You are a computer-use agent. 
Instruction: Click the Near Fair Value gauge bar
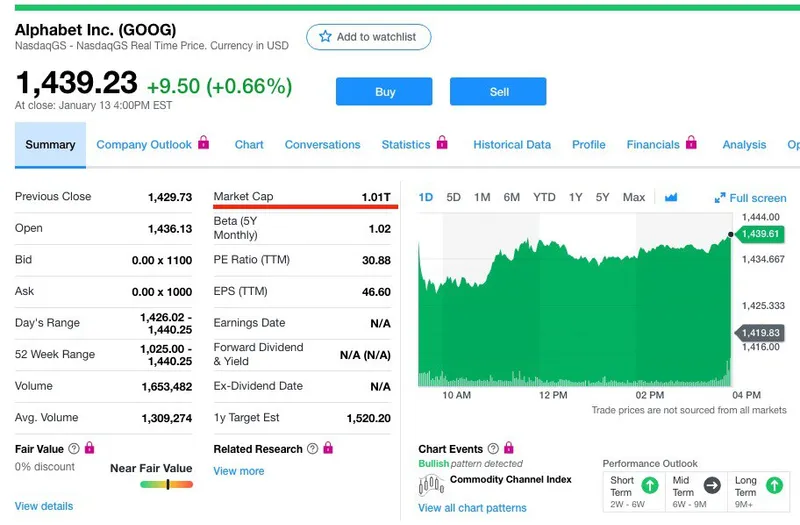click(166, 484)
